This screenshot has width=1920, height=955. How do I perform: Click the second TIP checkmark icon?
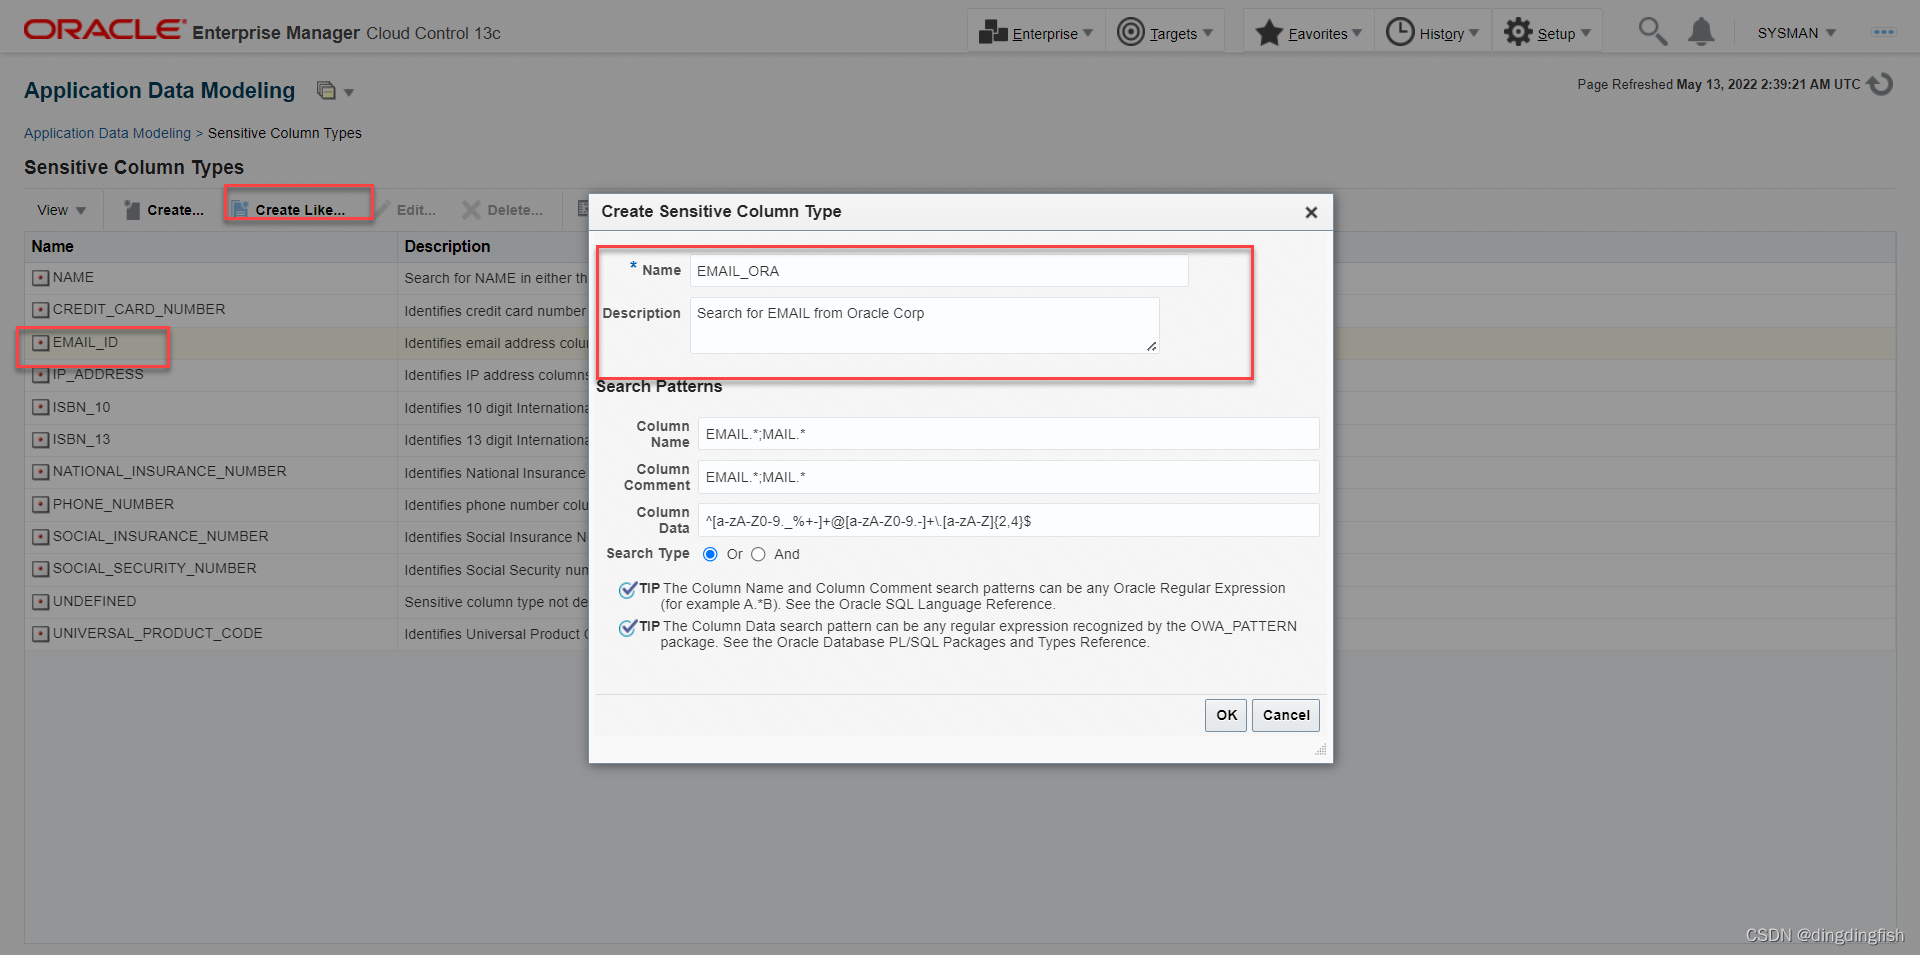pyautogui.click(x=628, y=627)
